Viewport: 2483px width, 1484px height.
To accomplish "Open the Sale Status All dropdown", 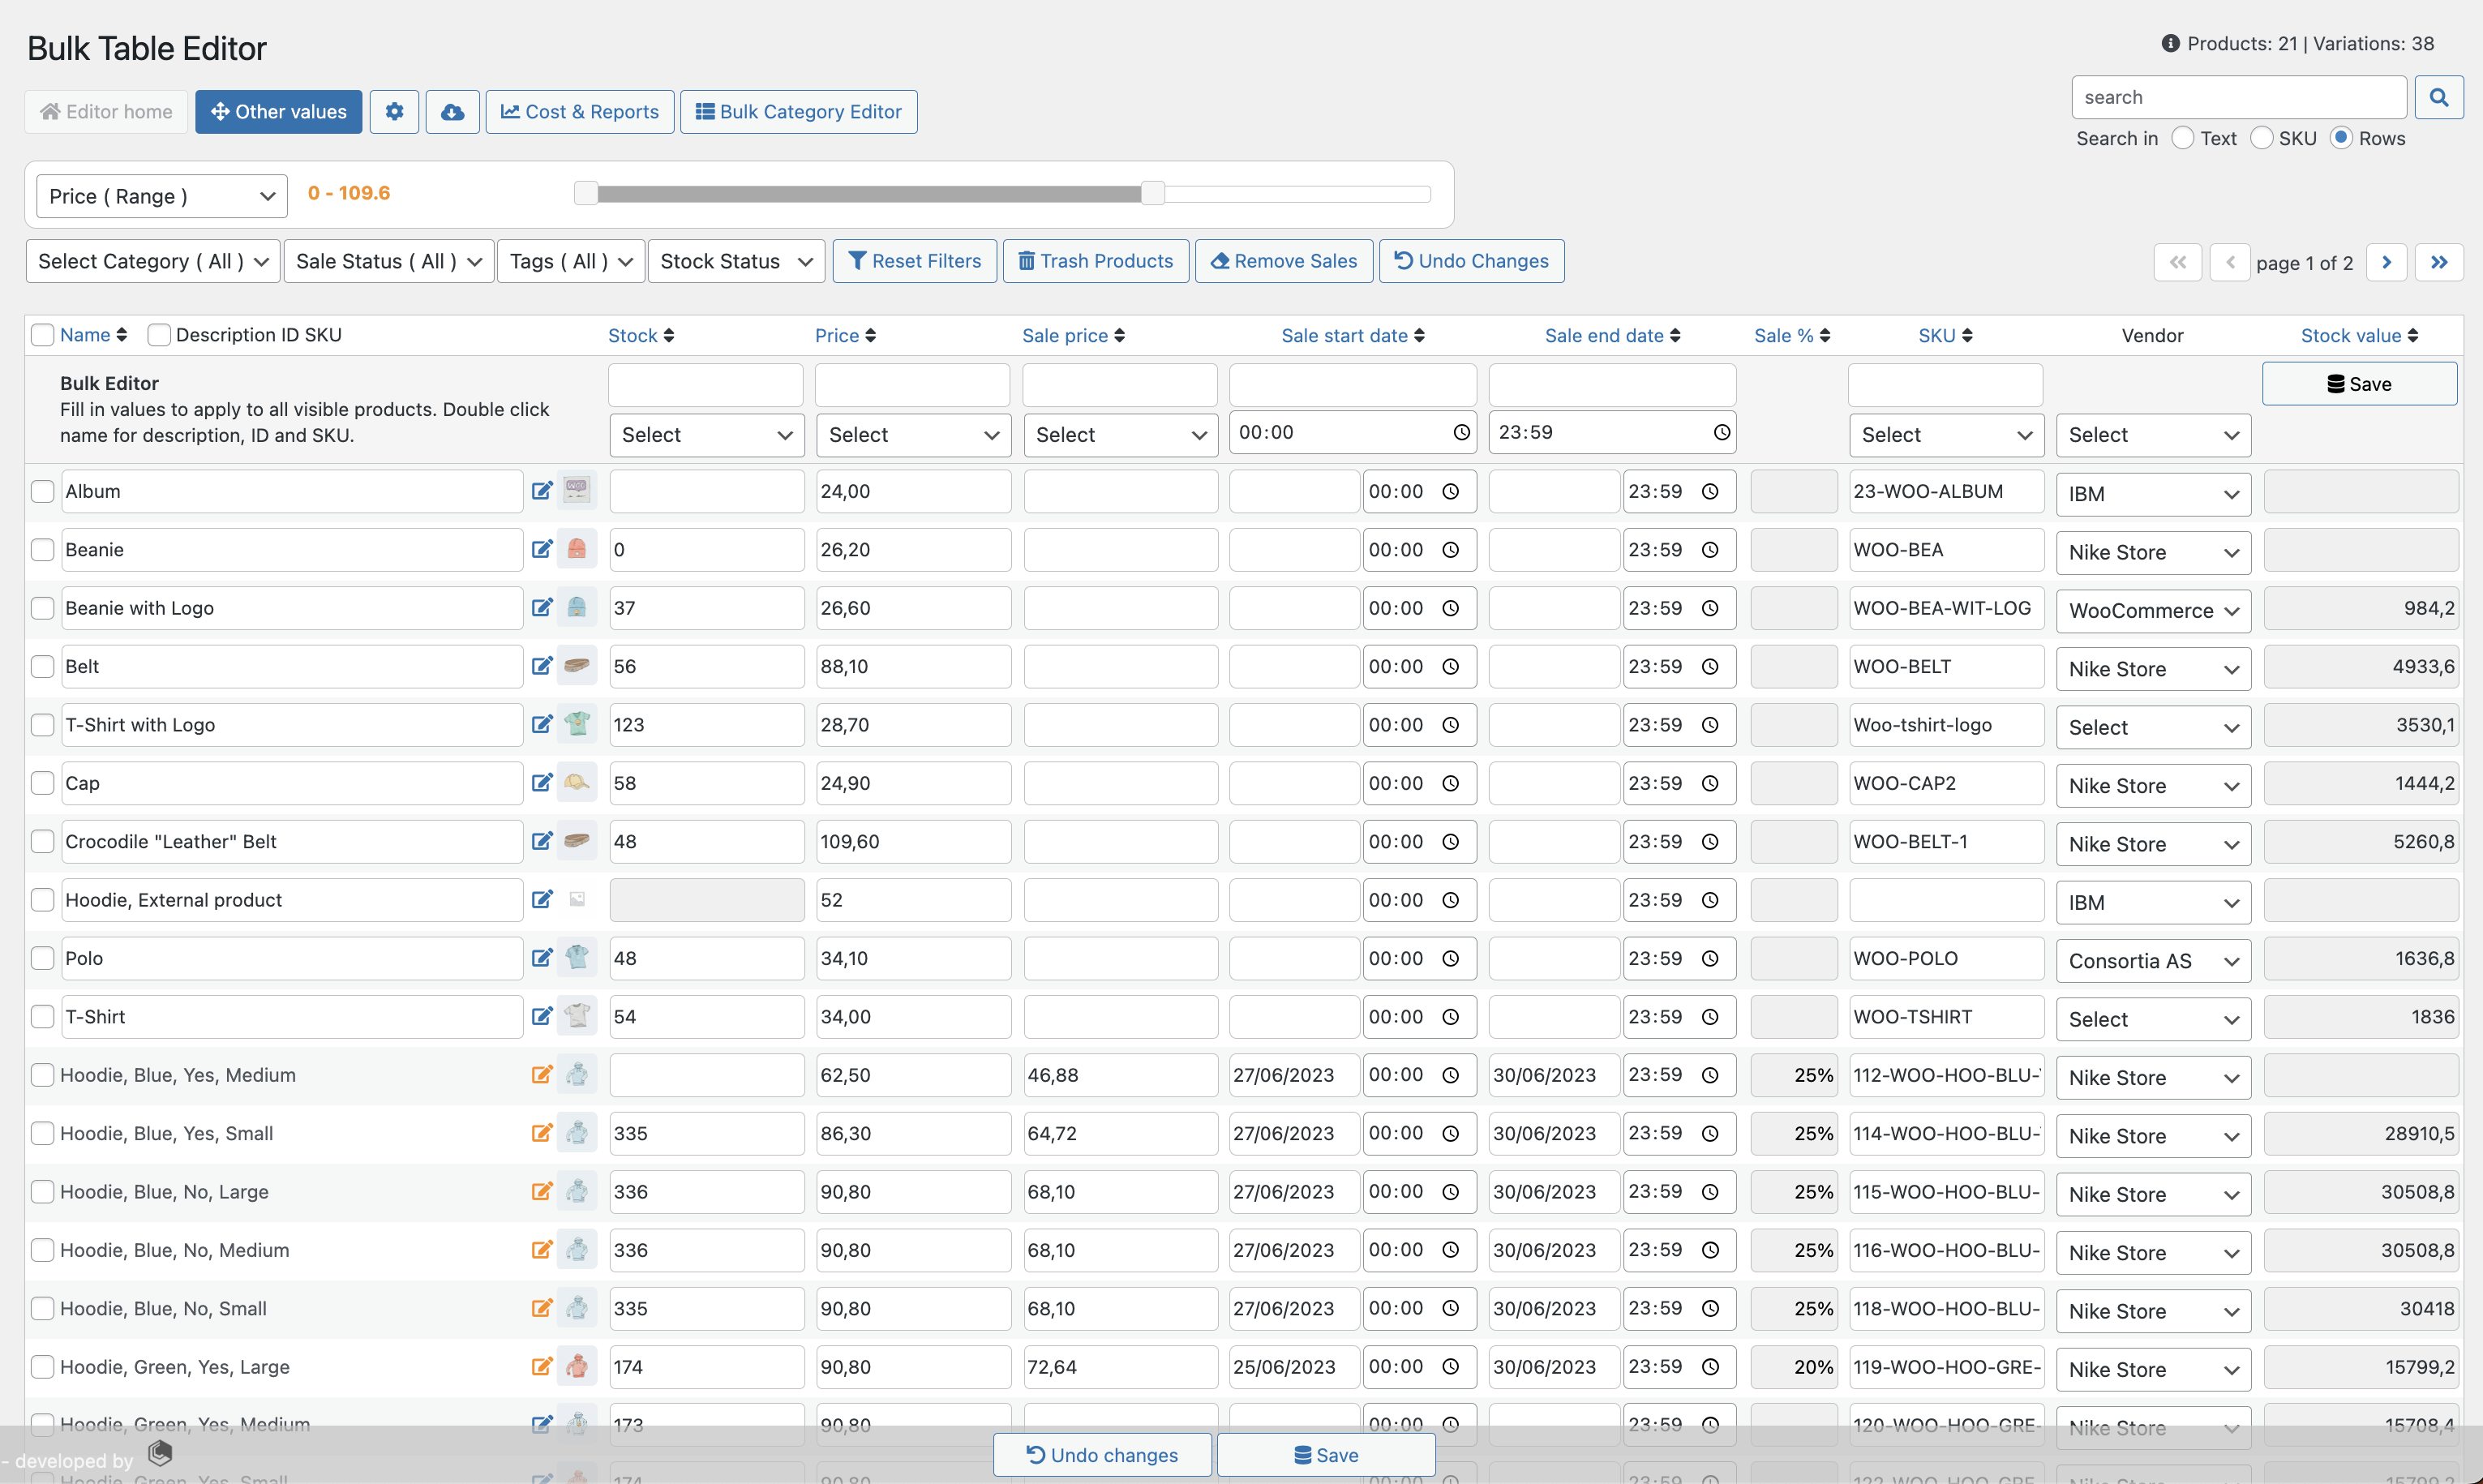I will coord(388,261).
